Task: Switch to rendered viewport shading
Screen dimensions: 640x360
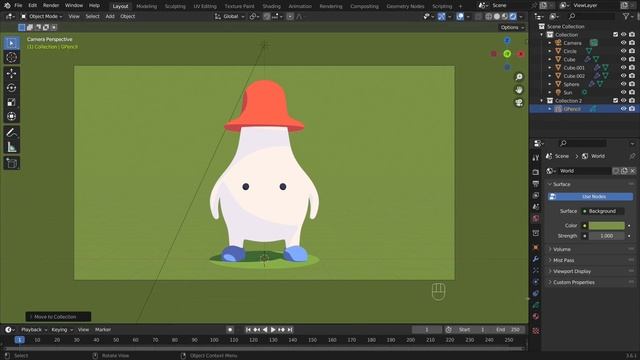Action: tap(513, 16)
